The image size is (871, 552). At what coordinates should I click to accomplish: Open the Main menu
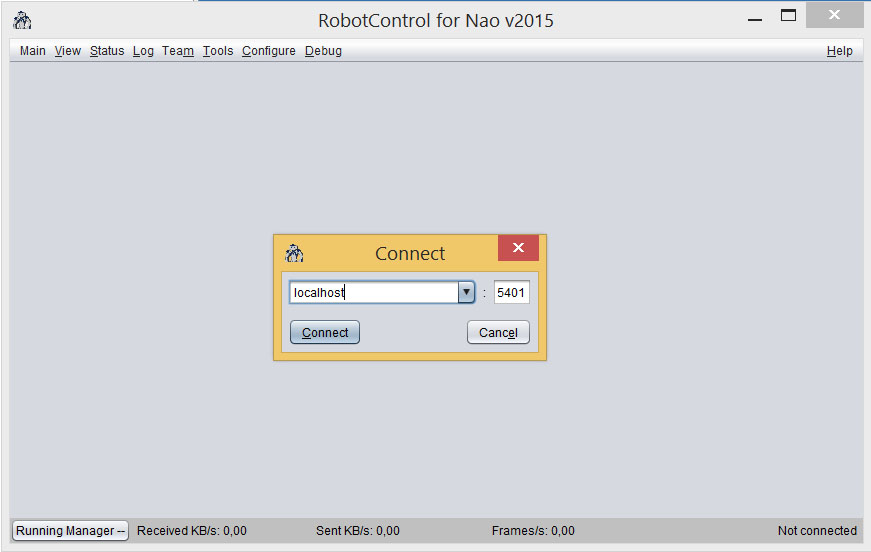click(33, 51)
